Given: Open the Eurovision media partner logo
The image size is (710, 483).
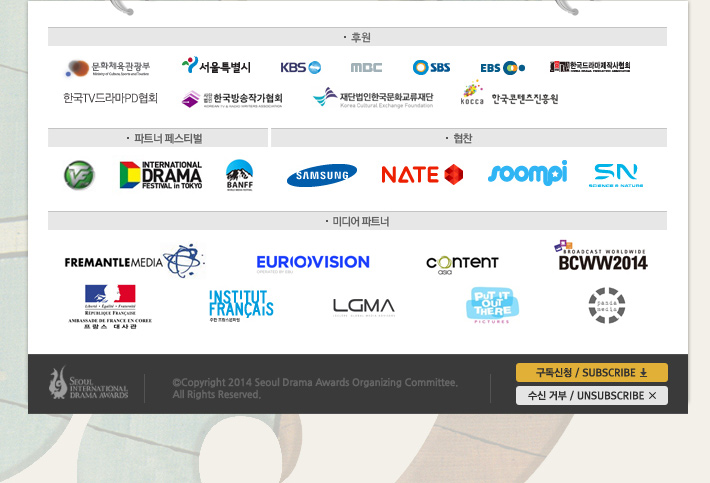Looking at the screenshot, I should pos(313,263).
